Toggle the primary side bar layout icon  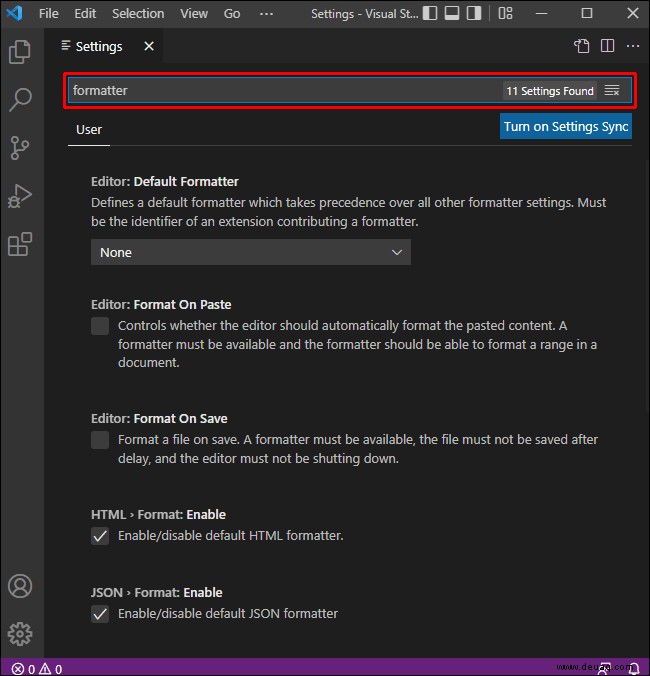click(x=430, y=13)
